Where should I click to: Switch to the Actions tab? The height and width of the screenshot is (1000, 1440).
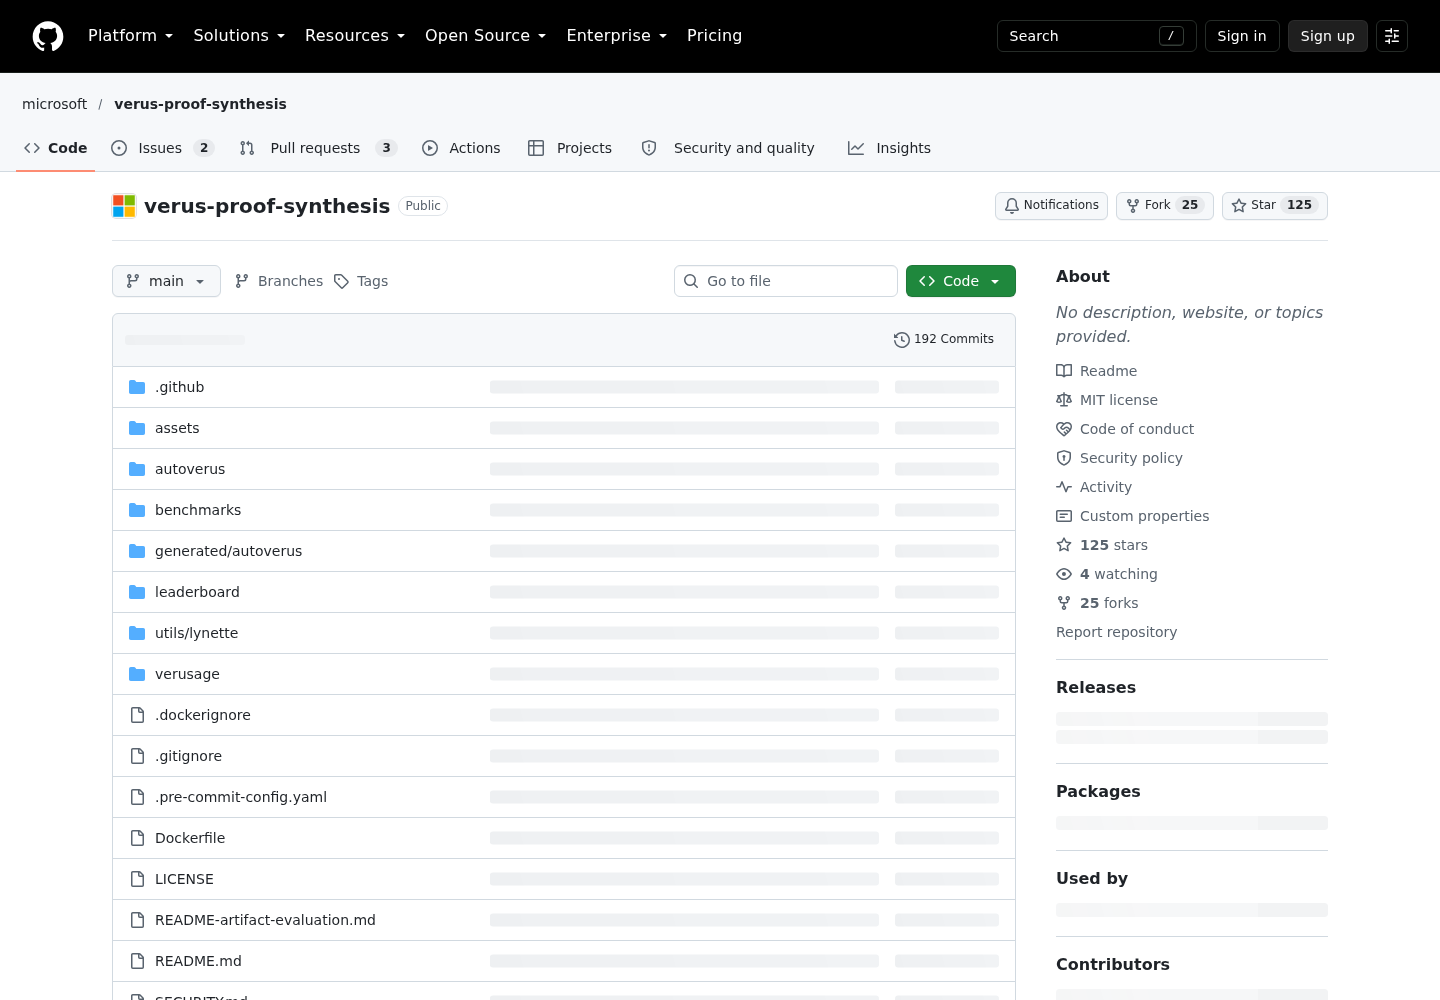(x=461, y=148)
